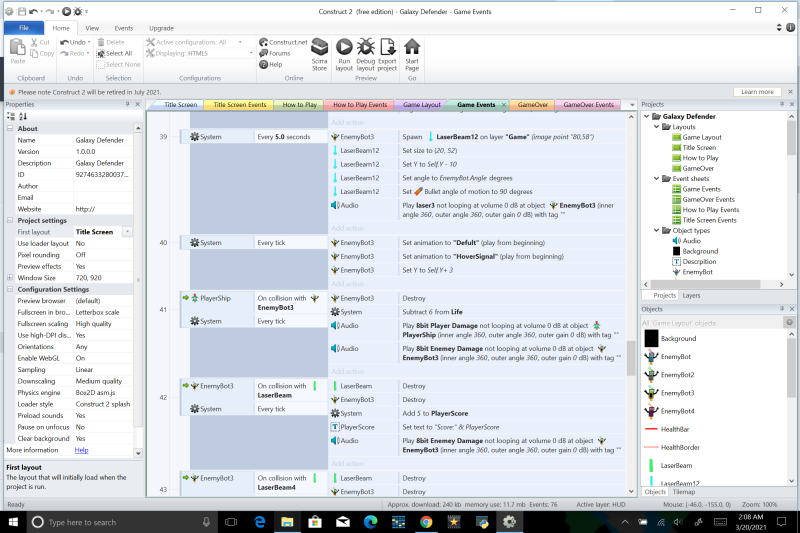Collapse the Layouts folder in Projects
The height and width of the screenshot is (533, 800).
tap(657, 126)
